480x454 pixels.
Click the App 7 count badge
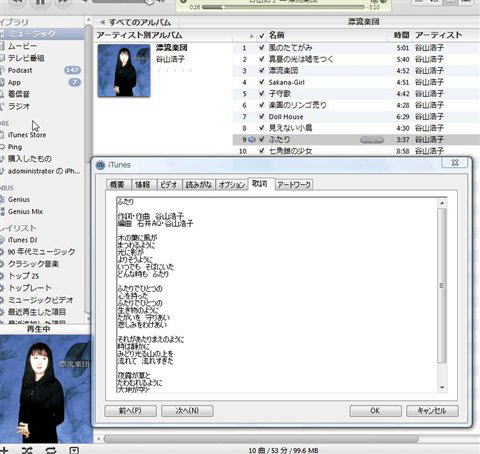[x=75, y=82]
